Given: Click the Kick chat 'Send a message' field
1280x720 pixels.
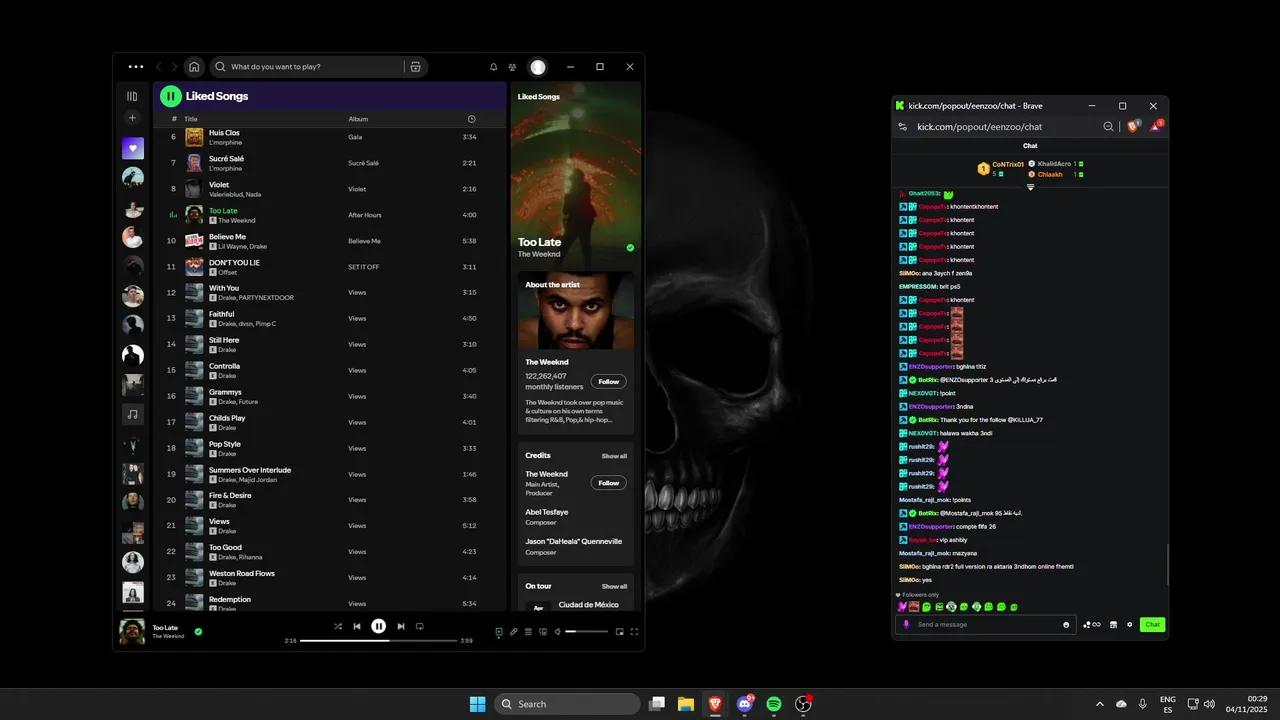Looking at the screenshot, I should coord(987,624).
